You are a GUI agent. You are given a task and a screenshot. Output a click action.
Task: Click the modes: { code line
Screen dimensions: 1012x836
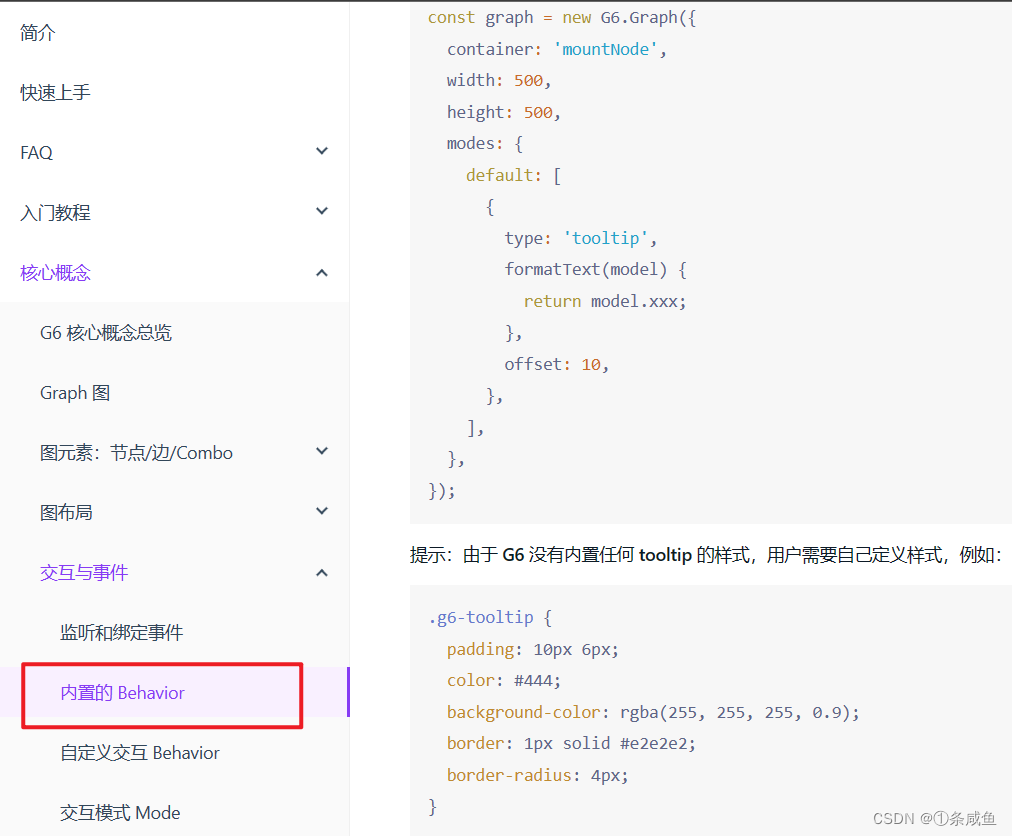point(485,143)
